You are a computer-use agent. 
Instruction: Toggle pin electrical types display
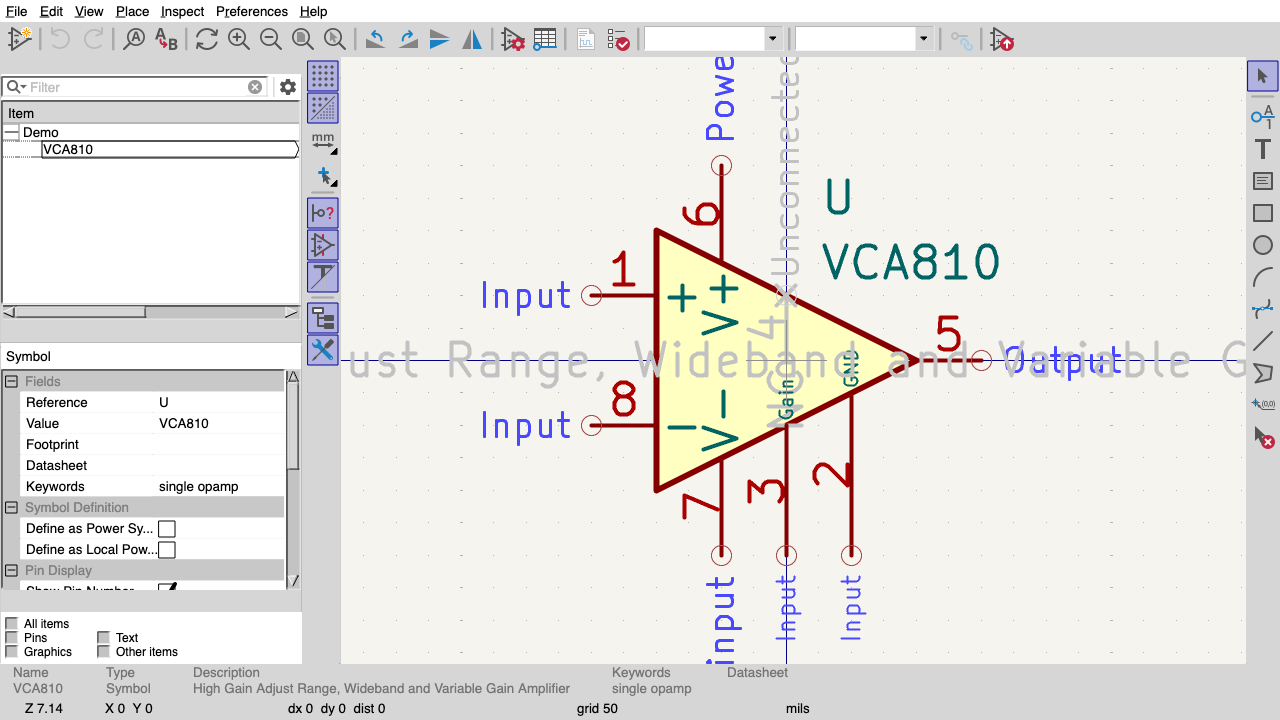pos(323,244)
